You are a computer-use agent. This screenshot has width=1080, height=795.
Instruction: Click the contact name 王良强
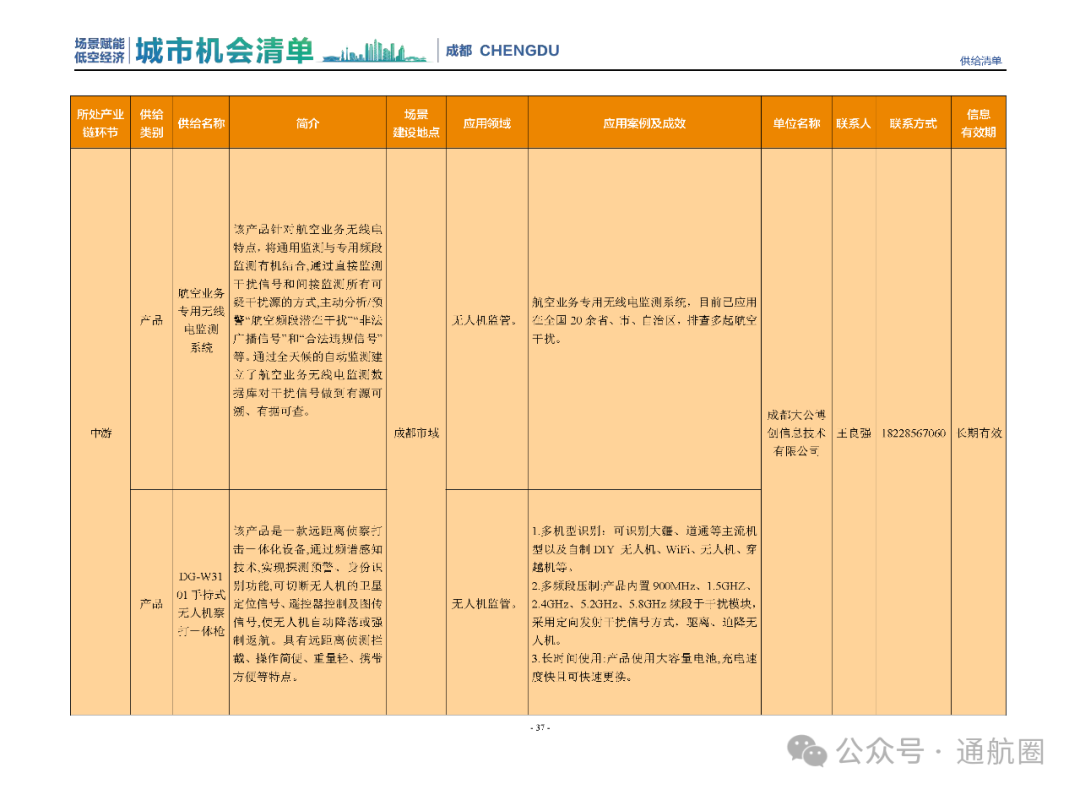(853, 433)
